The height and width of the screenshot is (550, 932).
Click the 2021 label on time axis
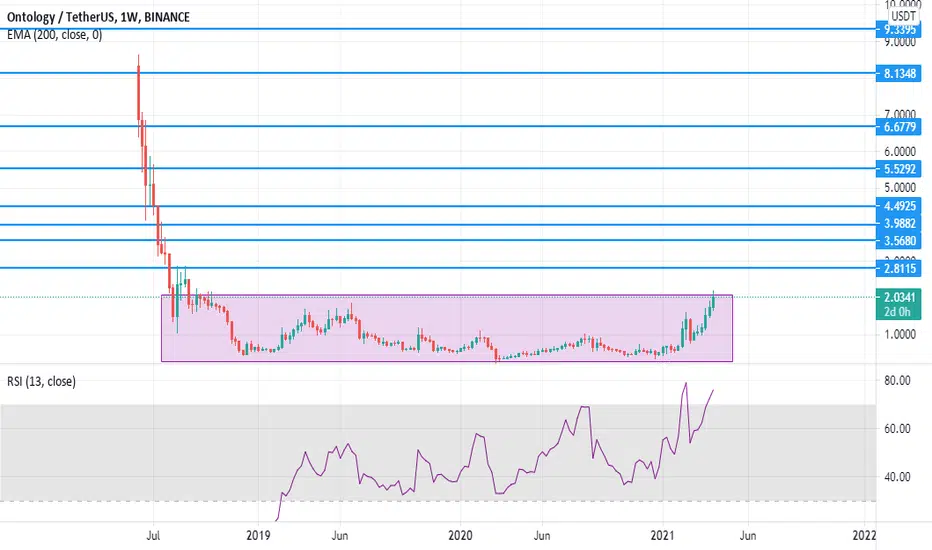coord(662,536)
